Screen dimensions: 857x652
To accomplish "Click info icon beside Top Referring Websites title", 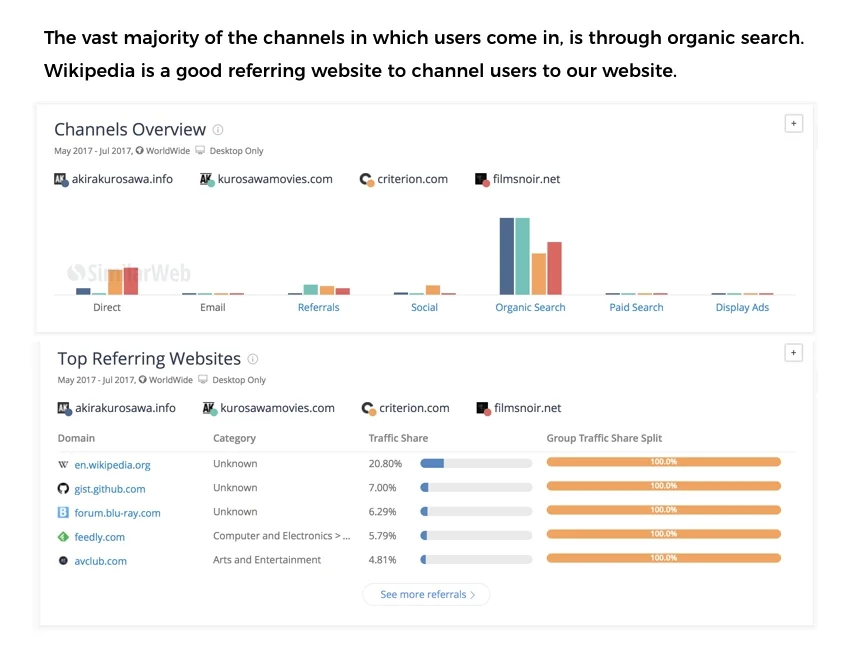I will click(x=253, y=359).
